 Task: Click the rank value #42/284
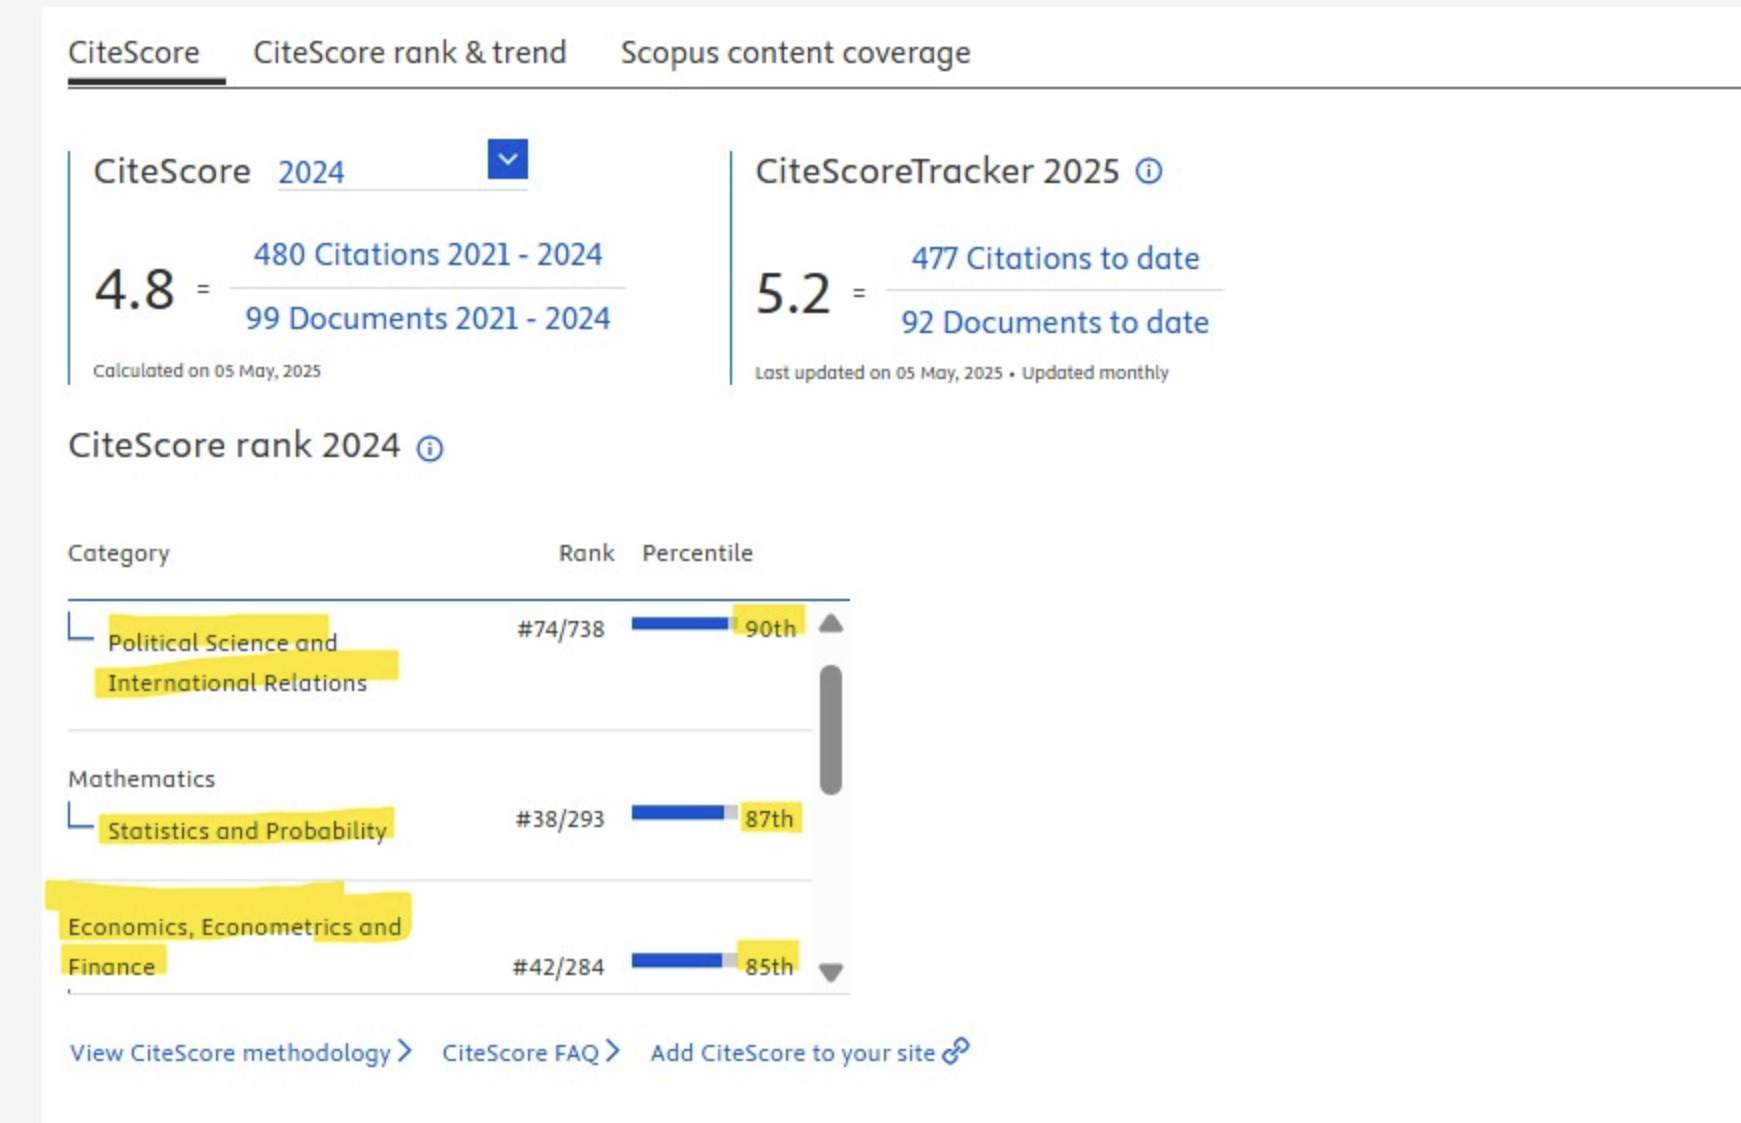coord(558,967)
